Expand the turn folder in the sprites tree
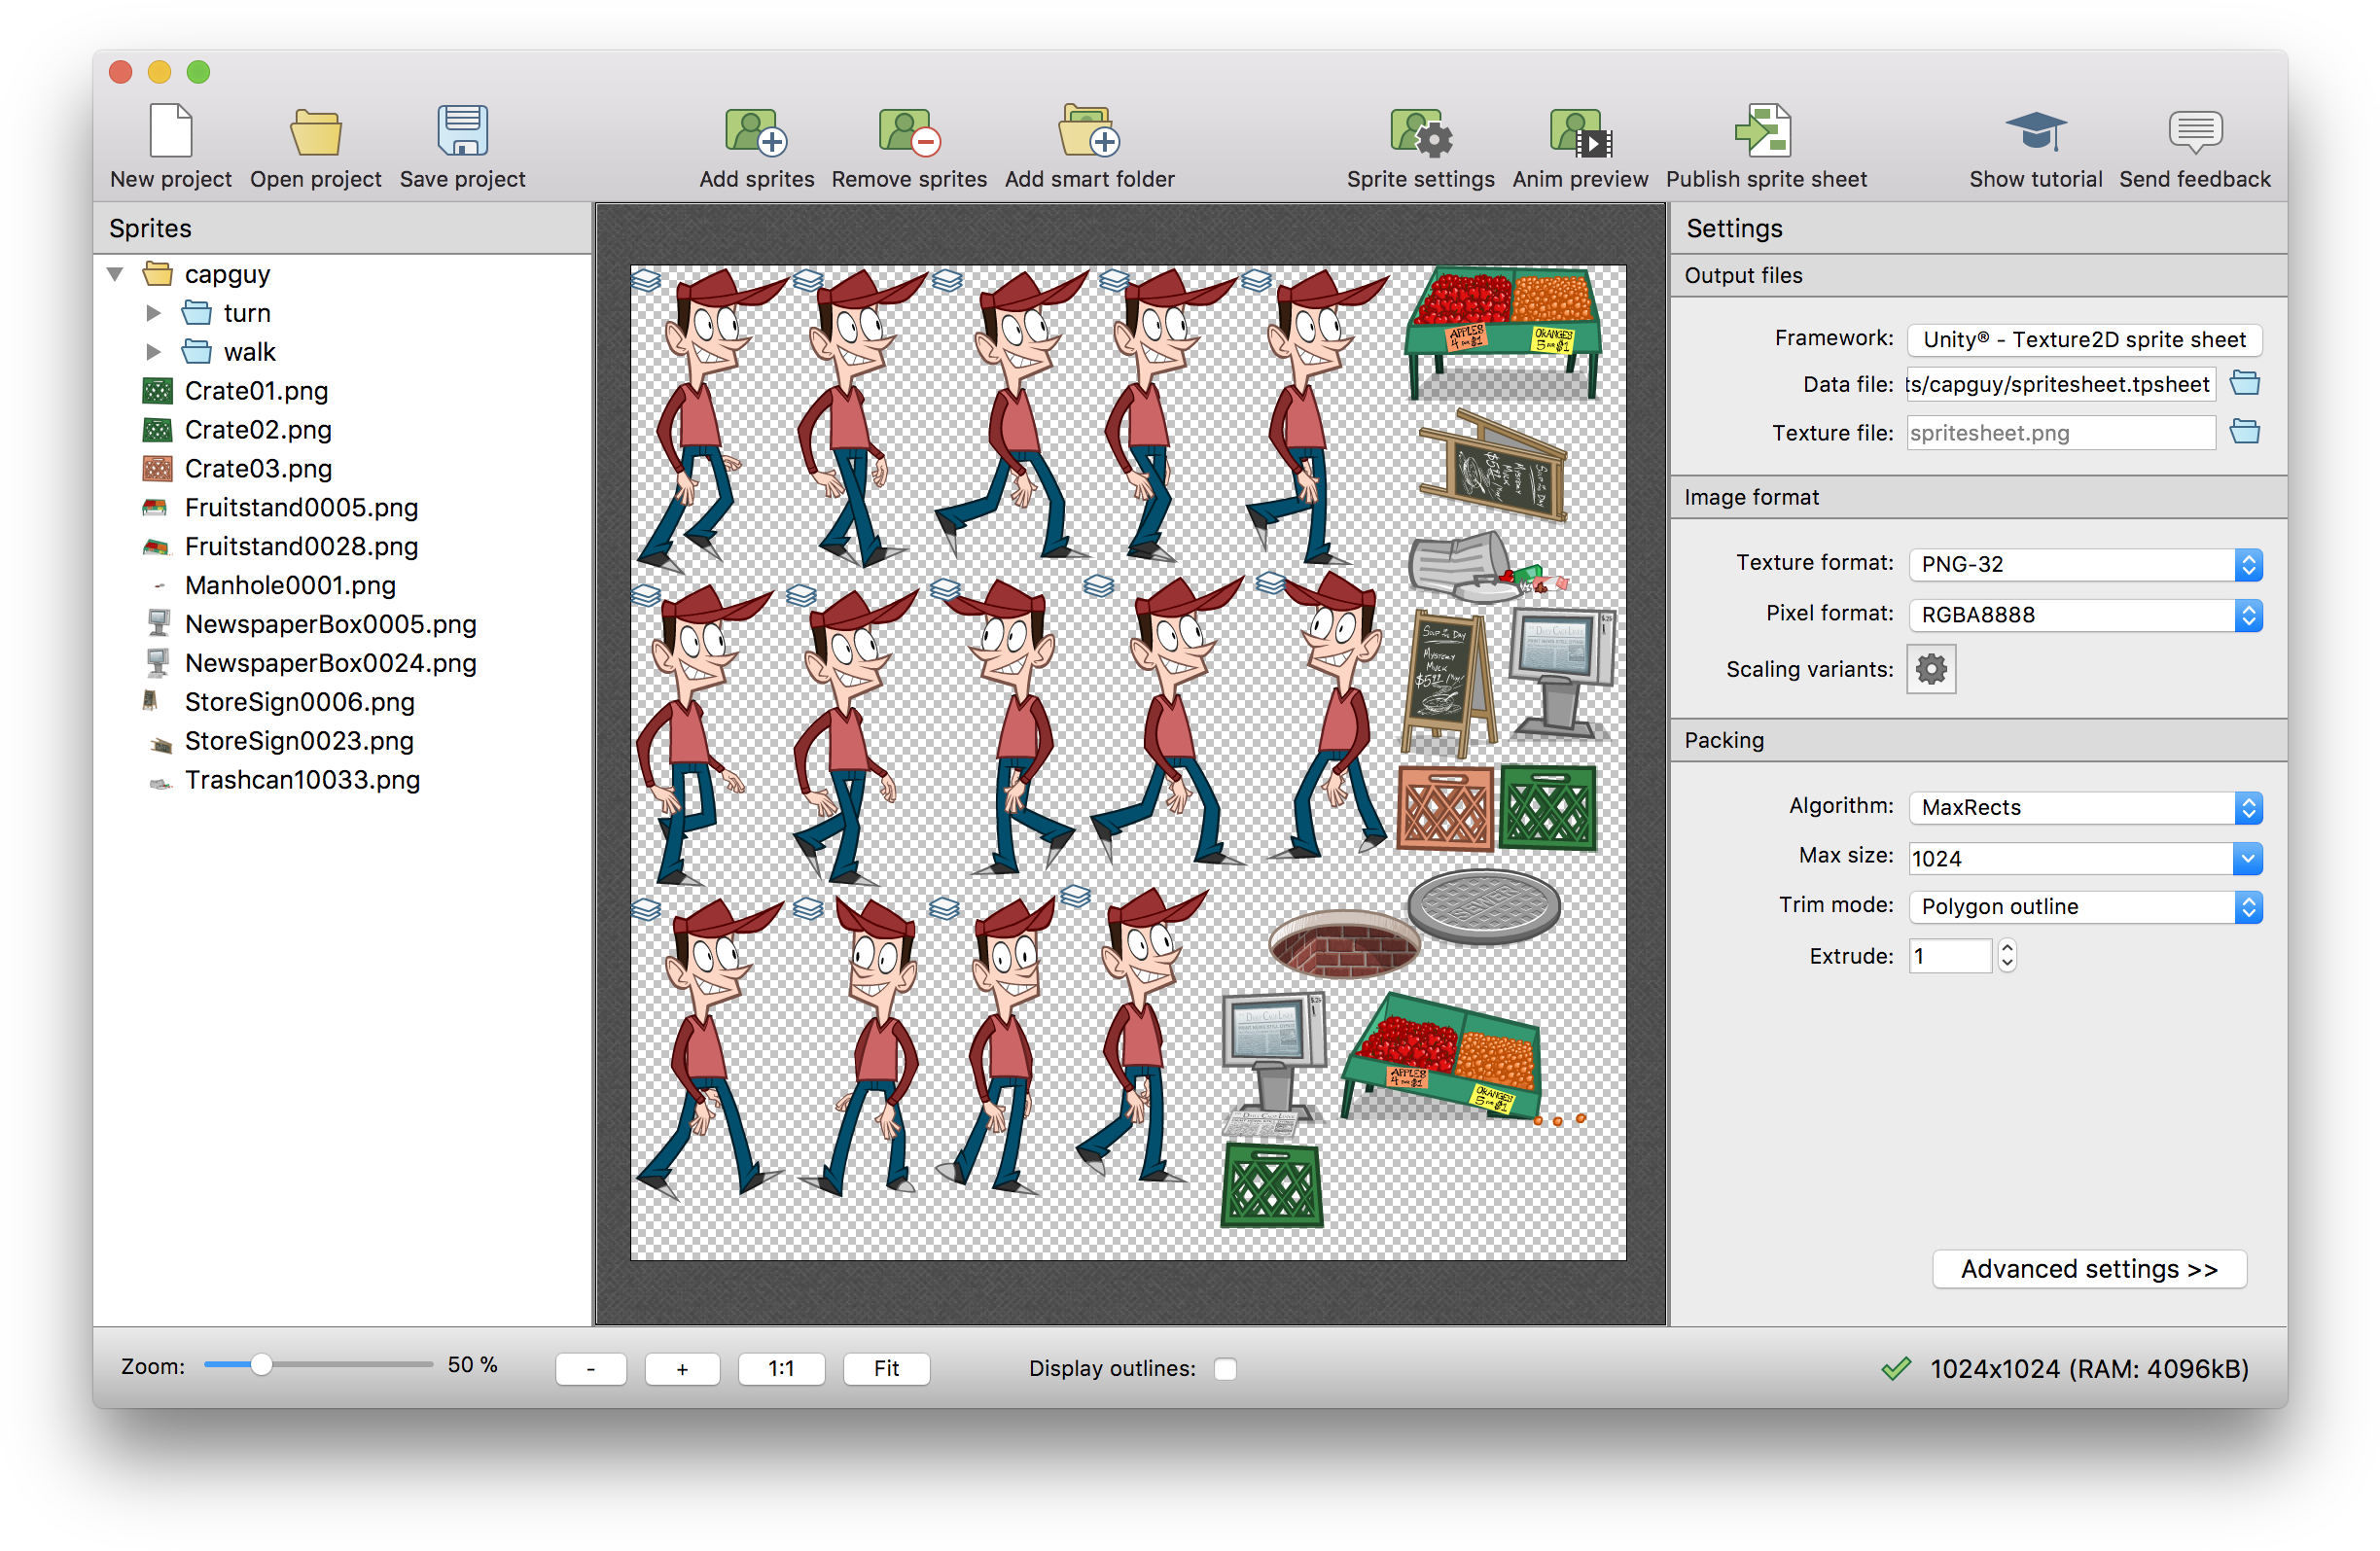This screenshot has height=1551, width=2380. coord(153,313)
